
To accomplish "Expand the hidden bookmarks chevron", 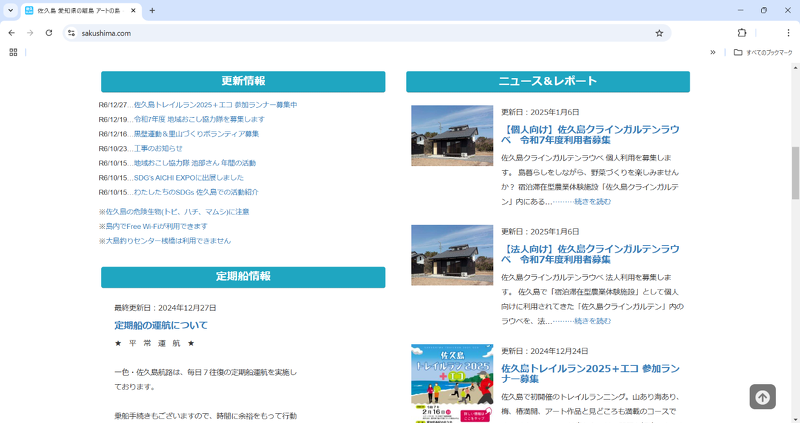I will [713, 52].
